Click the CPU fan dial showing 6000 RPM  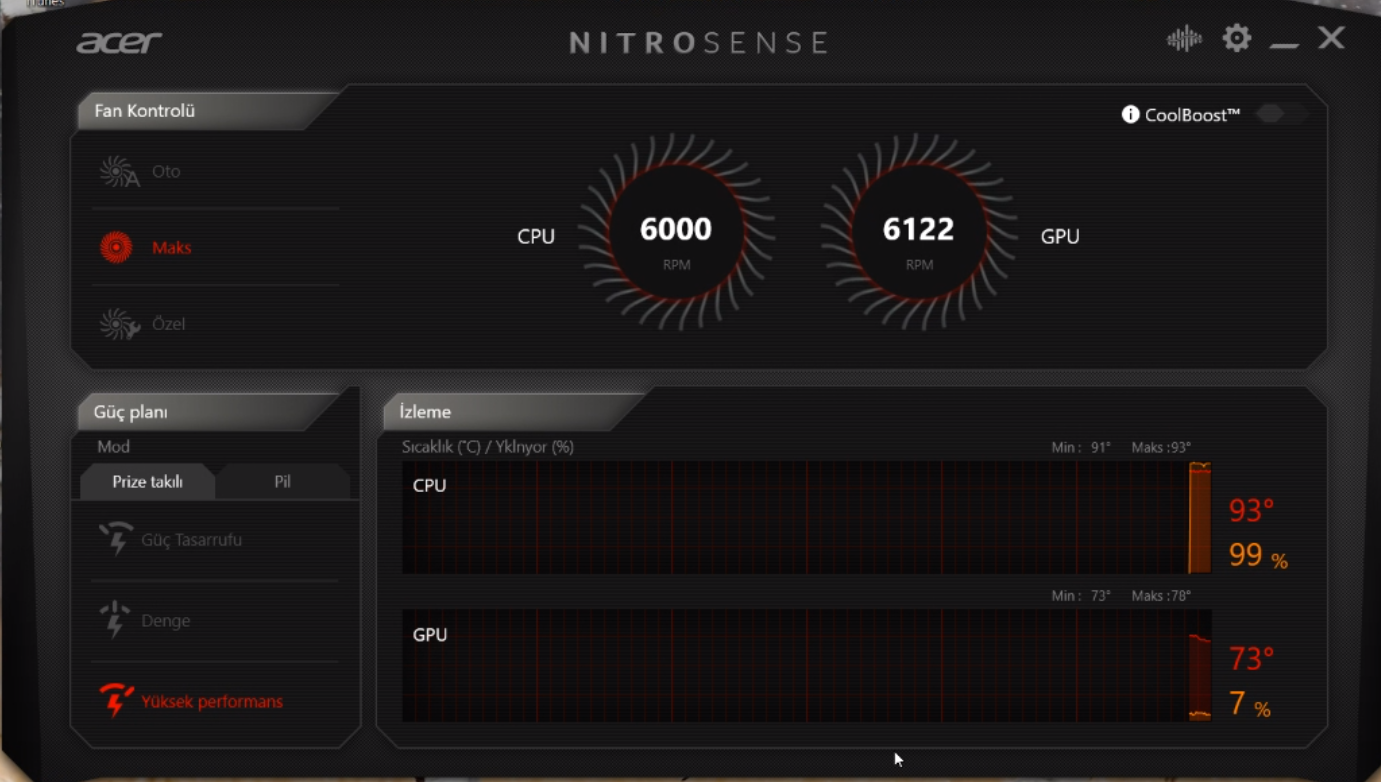click(x=676, y=233)
